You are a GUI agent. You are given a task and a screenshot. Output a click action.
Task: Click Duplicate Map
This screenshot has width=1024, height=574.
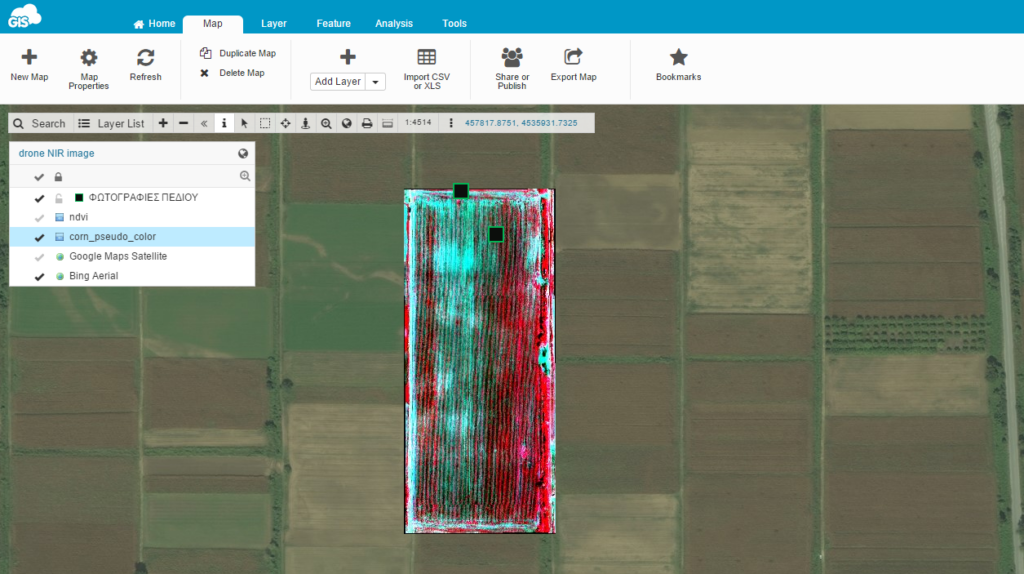[238, 53]
